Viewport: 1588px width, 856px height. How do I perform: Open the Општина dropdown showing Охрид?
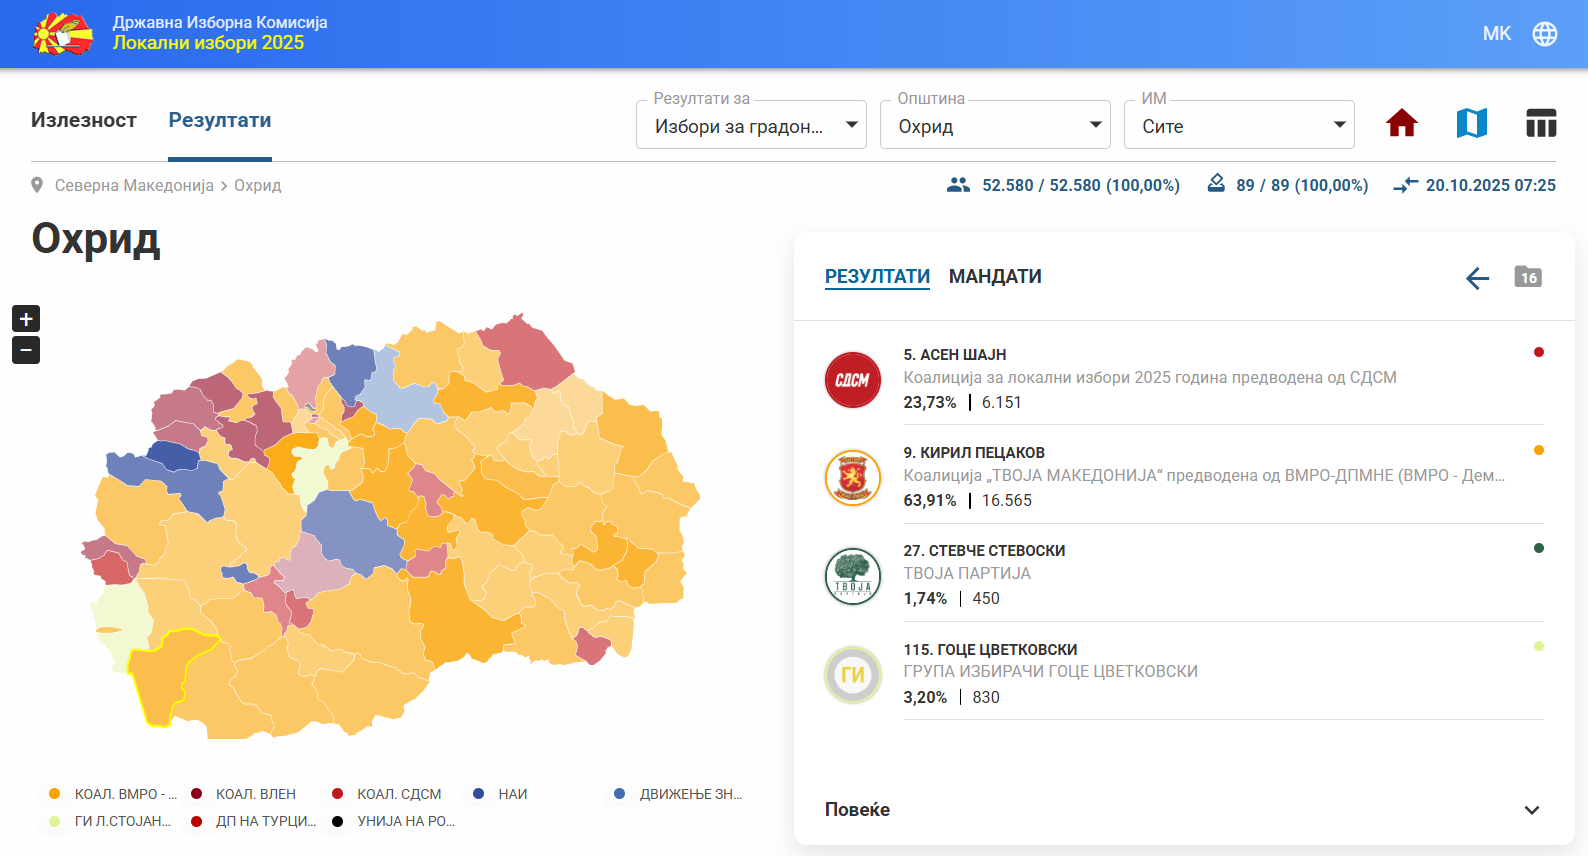pyautogui.click(x=995, y=125)
